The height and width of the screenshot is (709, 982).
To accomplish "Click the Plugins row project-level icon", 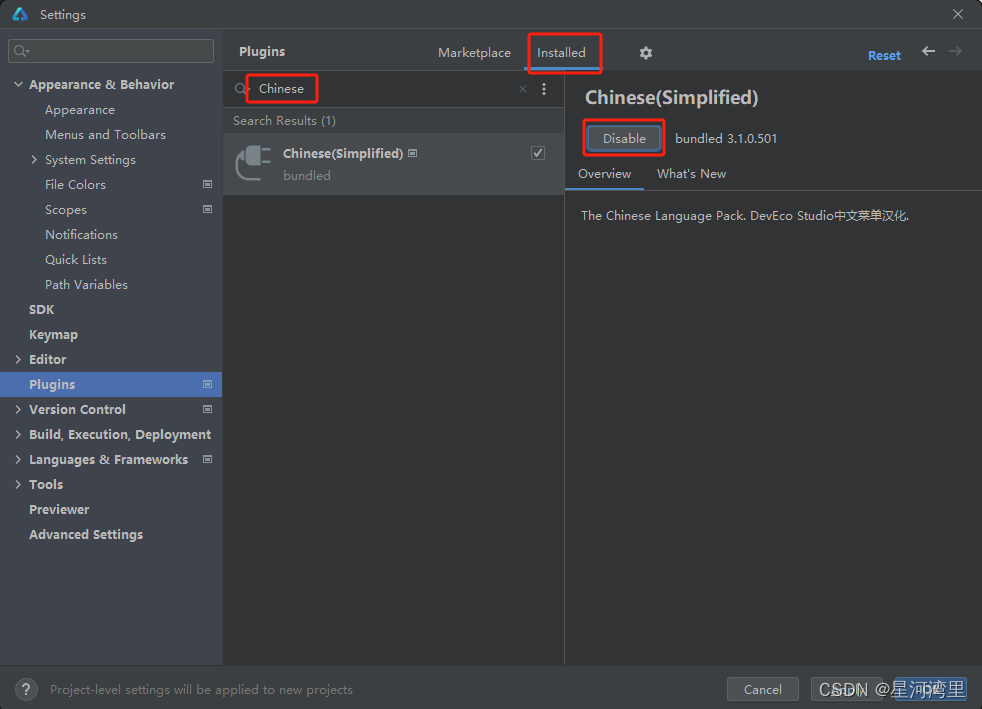I will pyautogui.click(x=207, y=384).
